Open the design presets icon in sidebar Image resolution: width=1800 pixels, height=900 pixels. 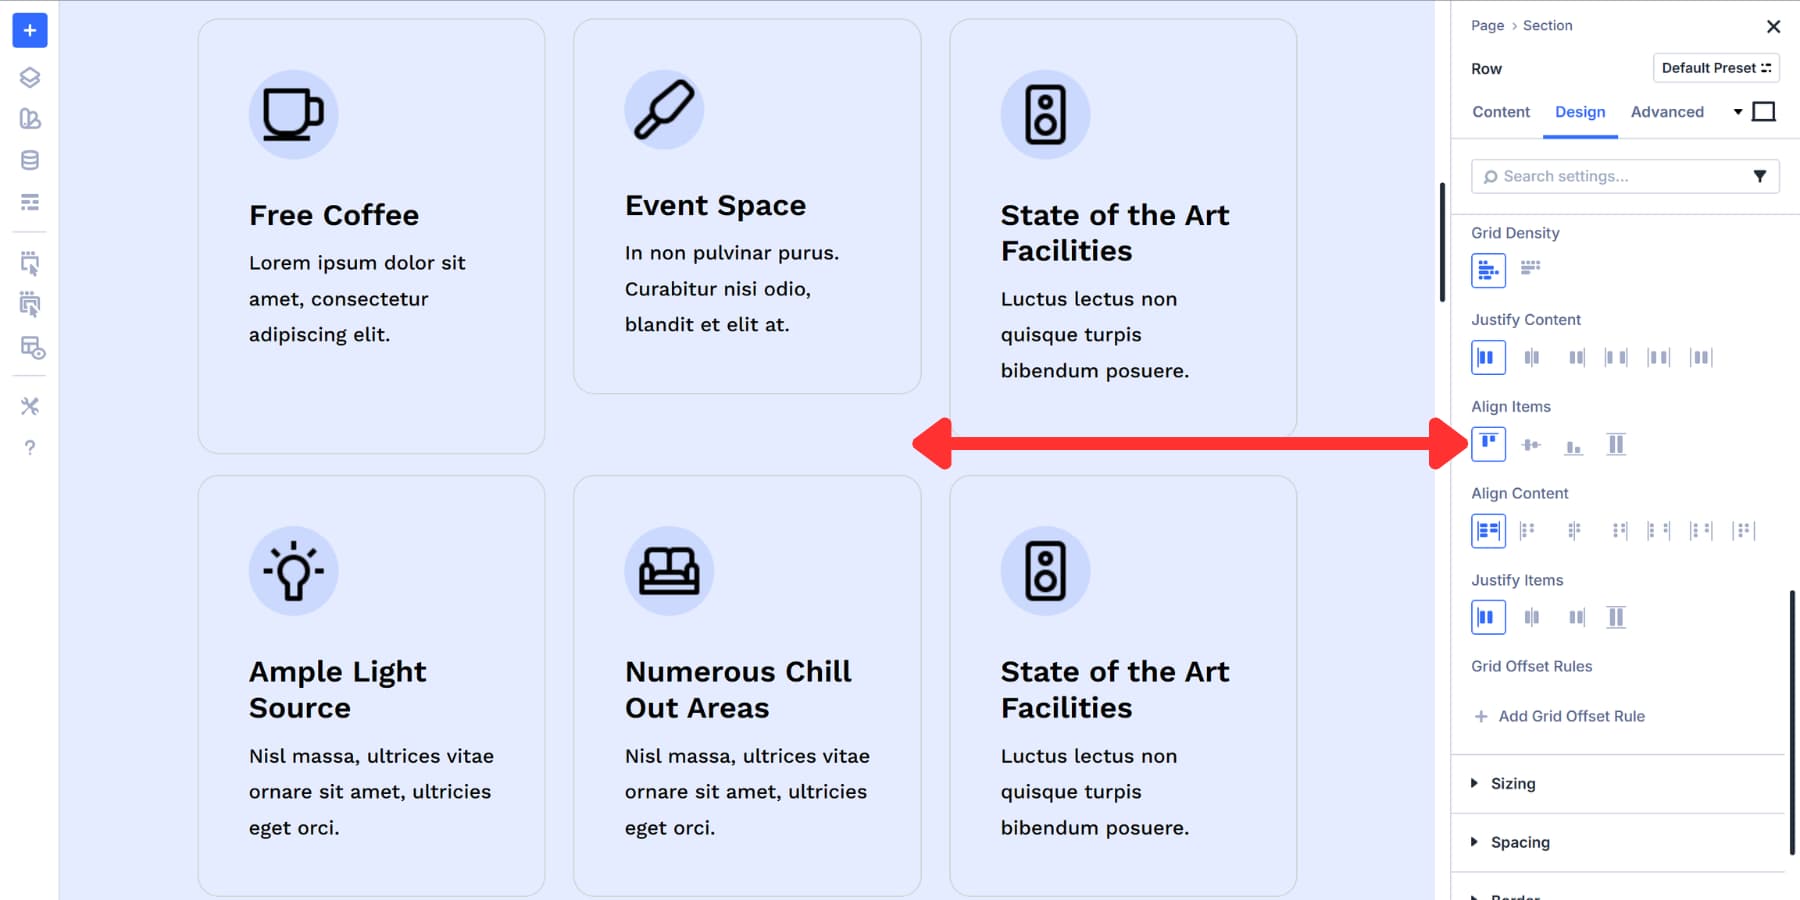pos(30,120)
